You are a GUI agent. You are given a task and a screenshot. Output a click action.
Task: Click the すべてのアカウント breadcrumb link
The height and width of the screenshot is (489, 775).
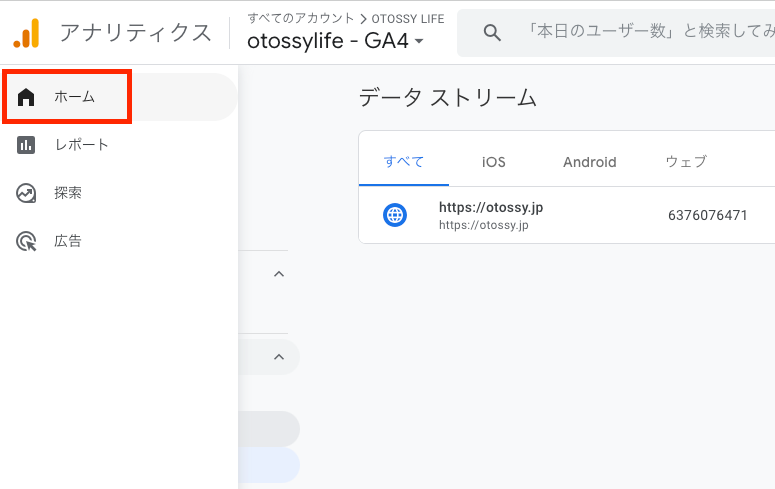300,17
